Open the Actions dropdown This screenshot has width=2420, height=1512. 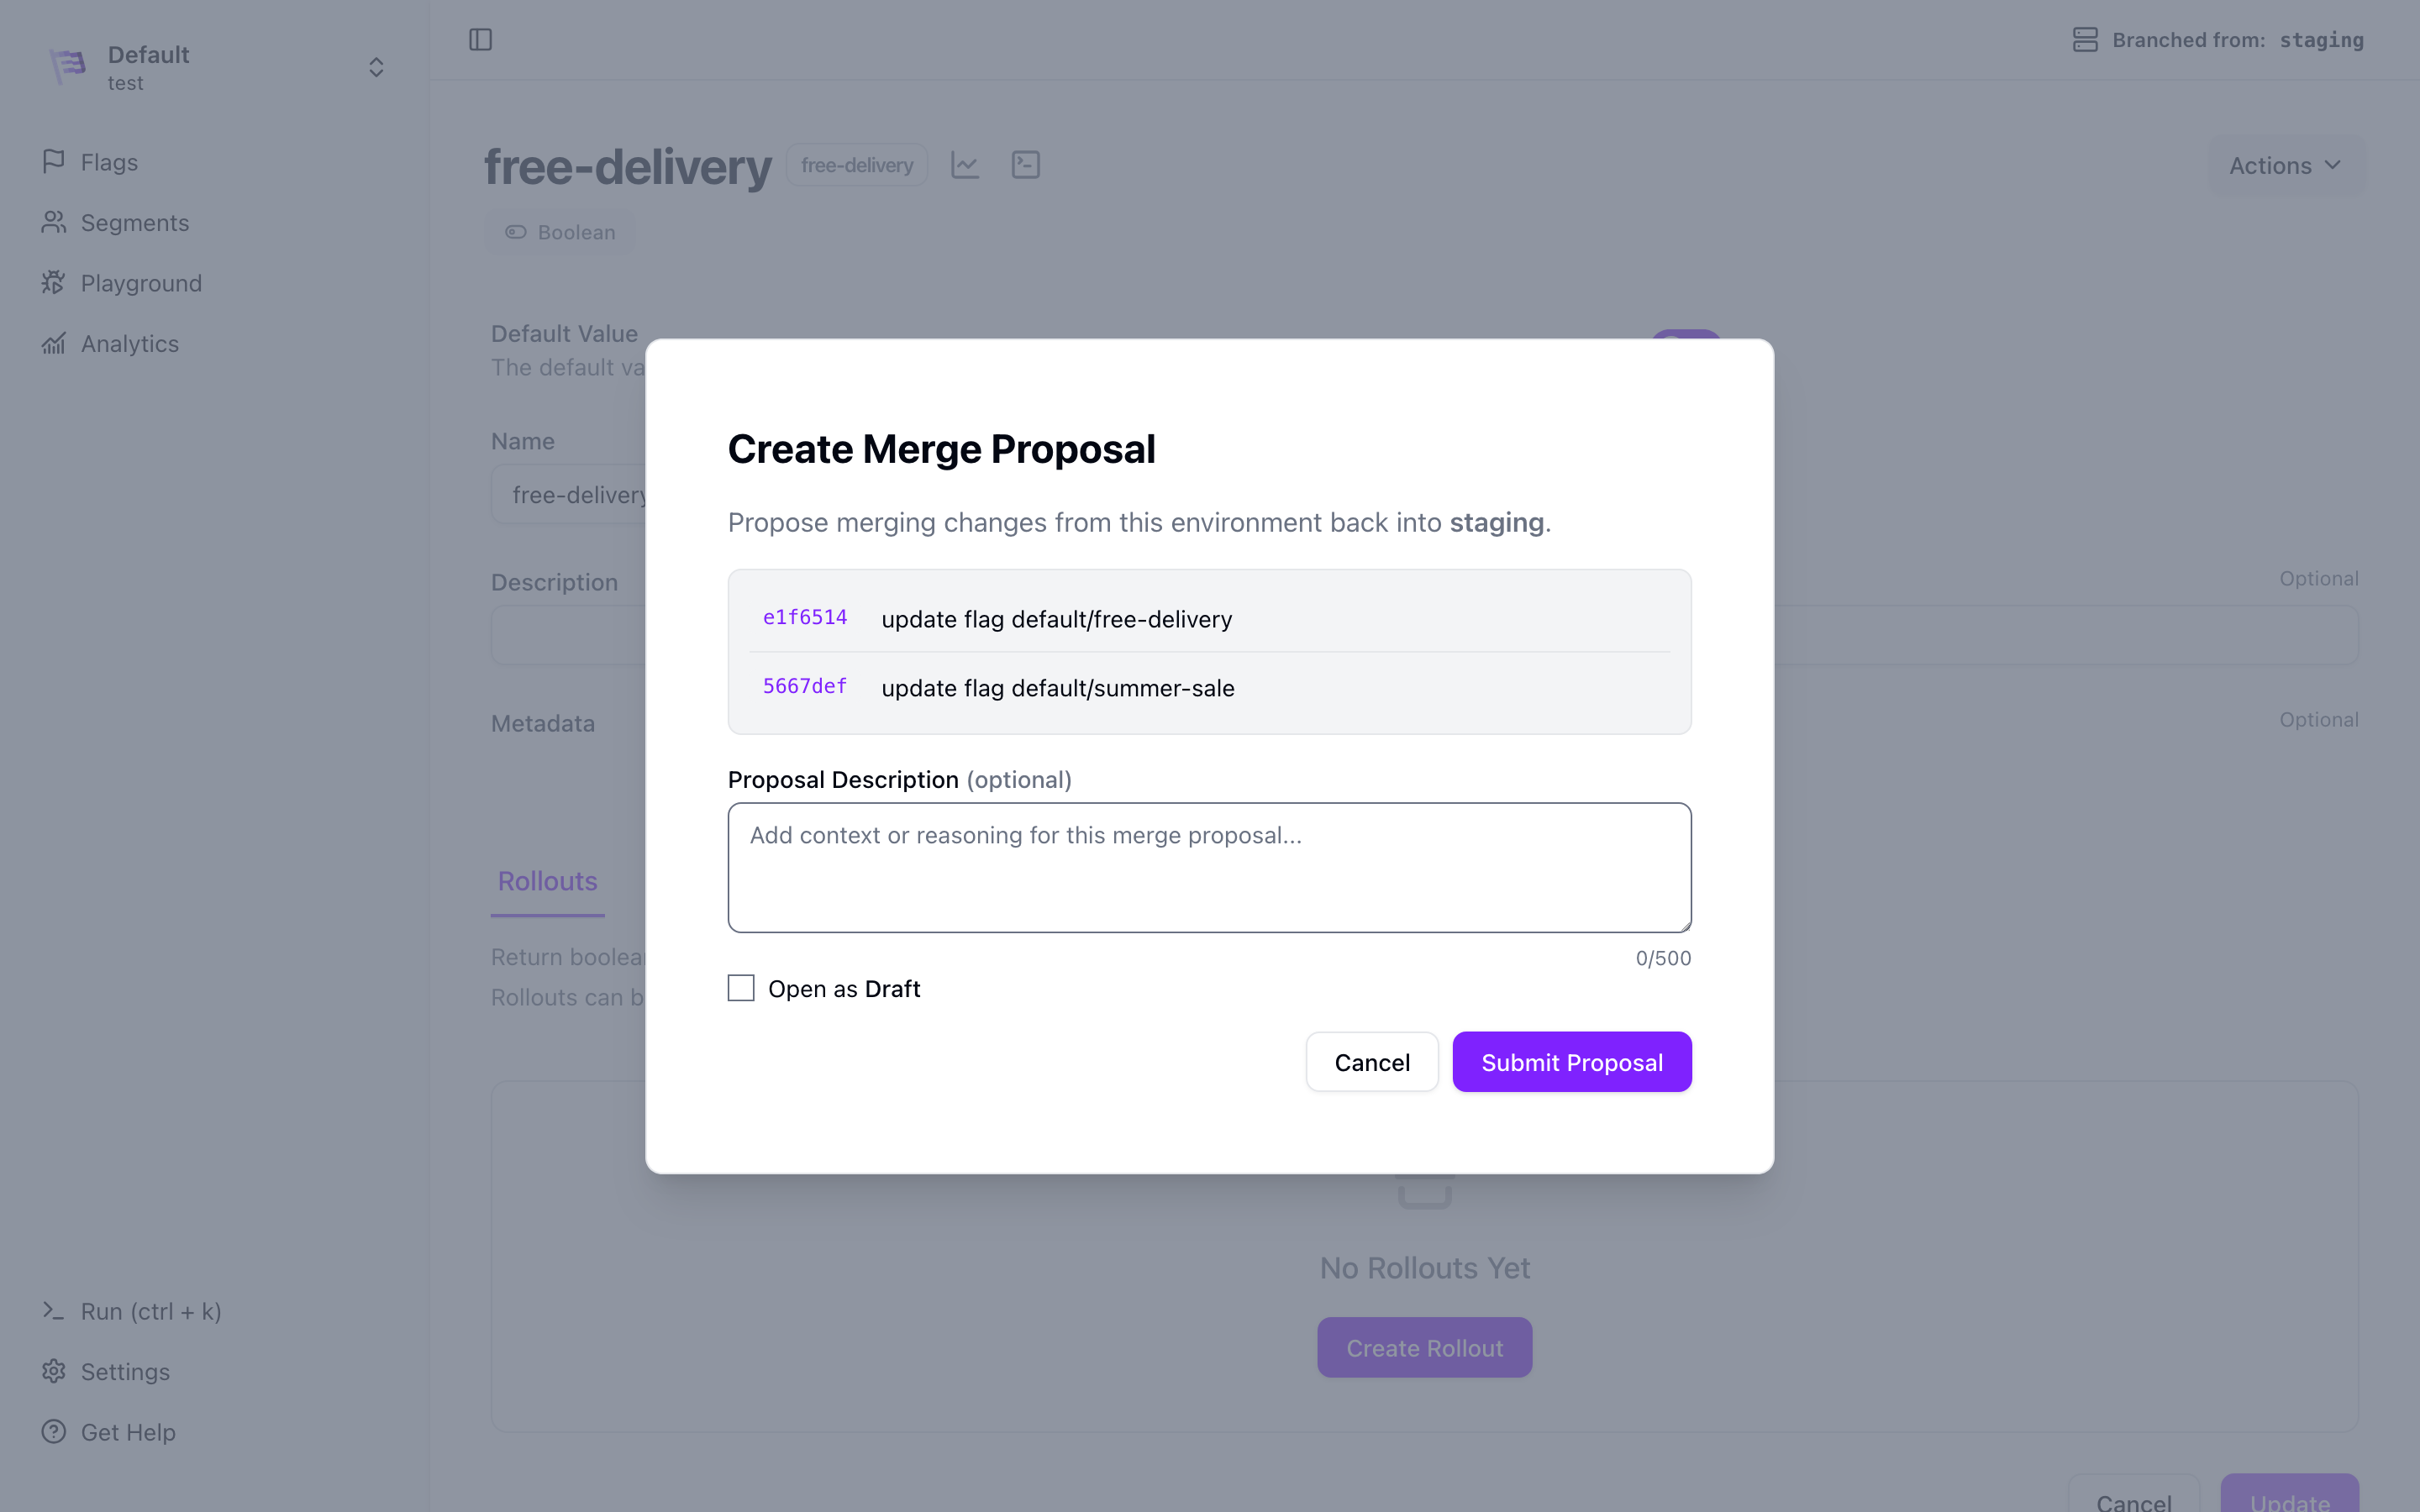[x=2286, y=166]
